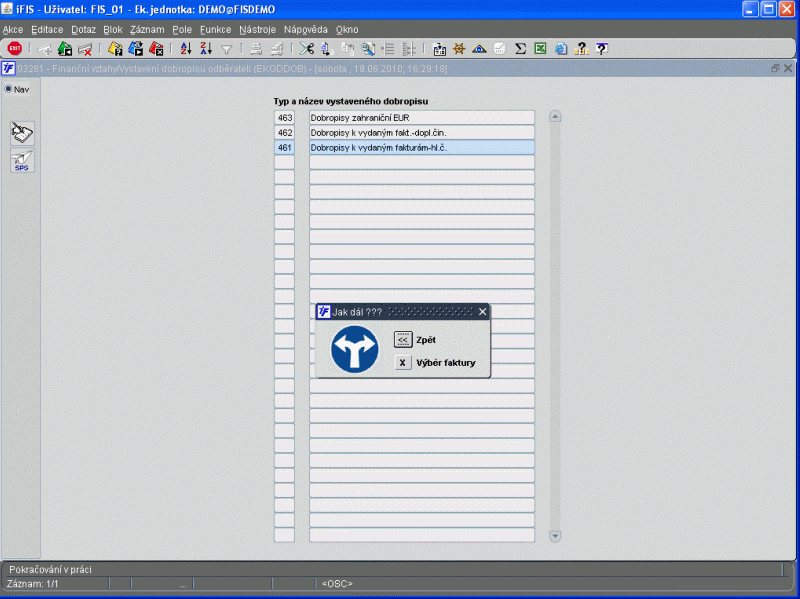Click the funnel filter icon
The width and height of the screenshot is (800, 599).
pos(227,49)
